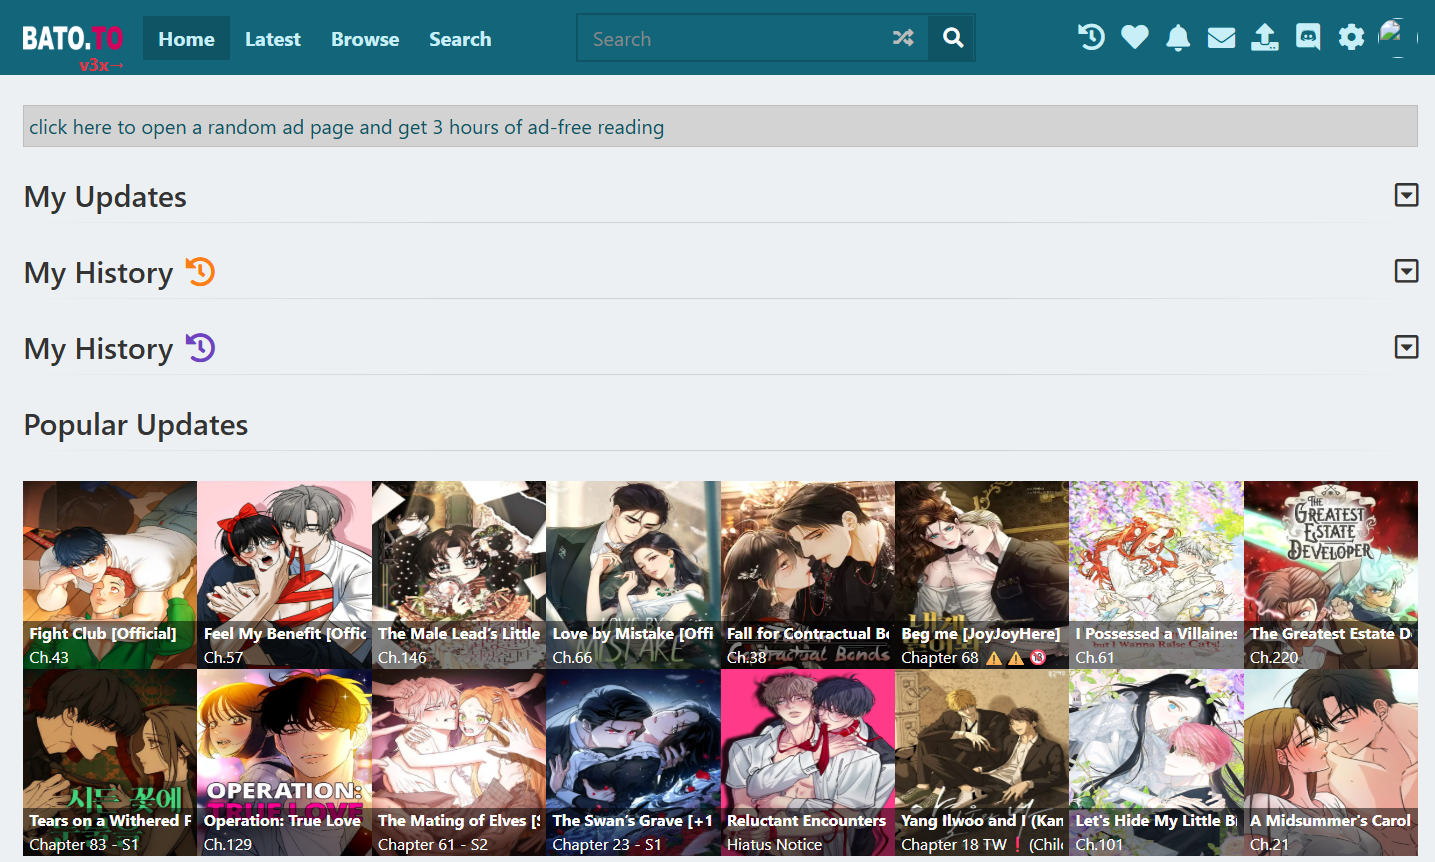Go to the BATO.TO logo homepage
The height and width of the screenshot is (862, 1435).
[73, 38]
